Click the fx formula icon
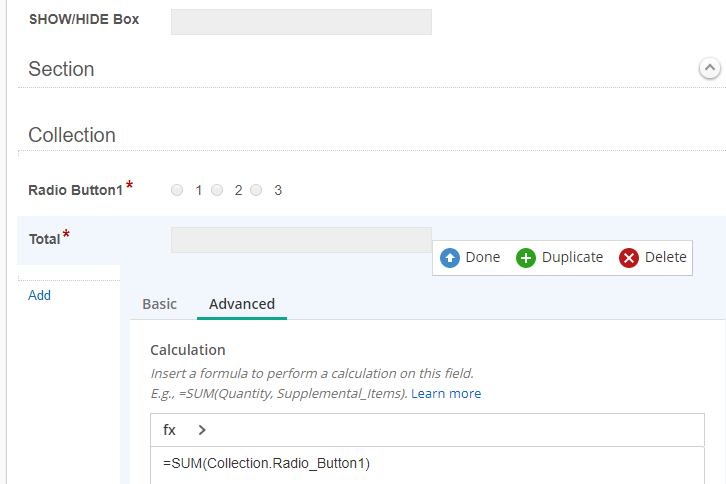Screen dimensions: 726x484 click(169, 430)
